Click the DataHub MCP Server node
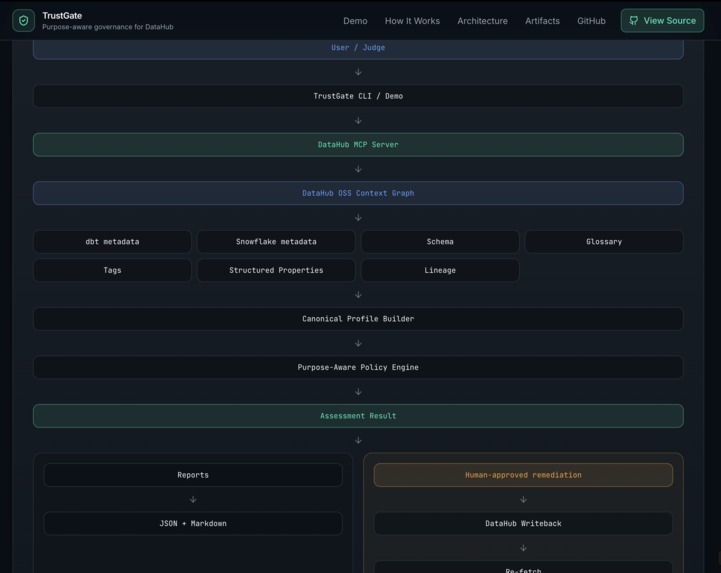Screen dimensions: 721x573 point(358,145)
